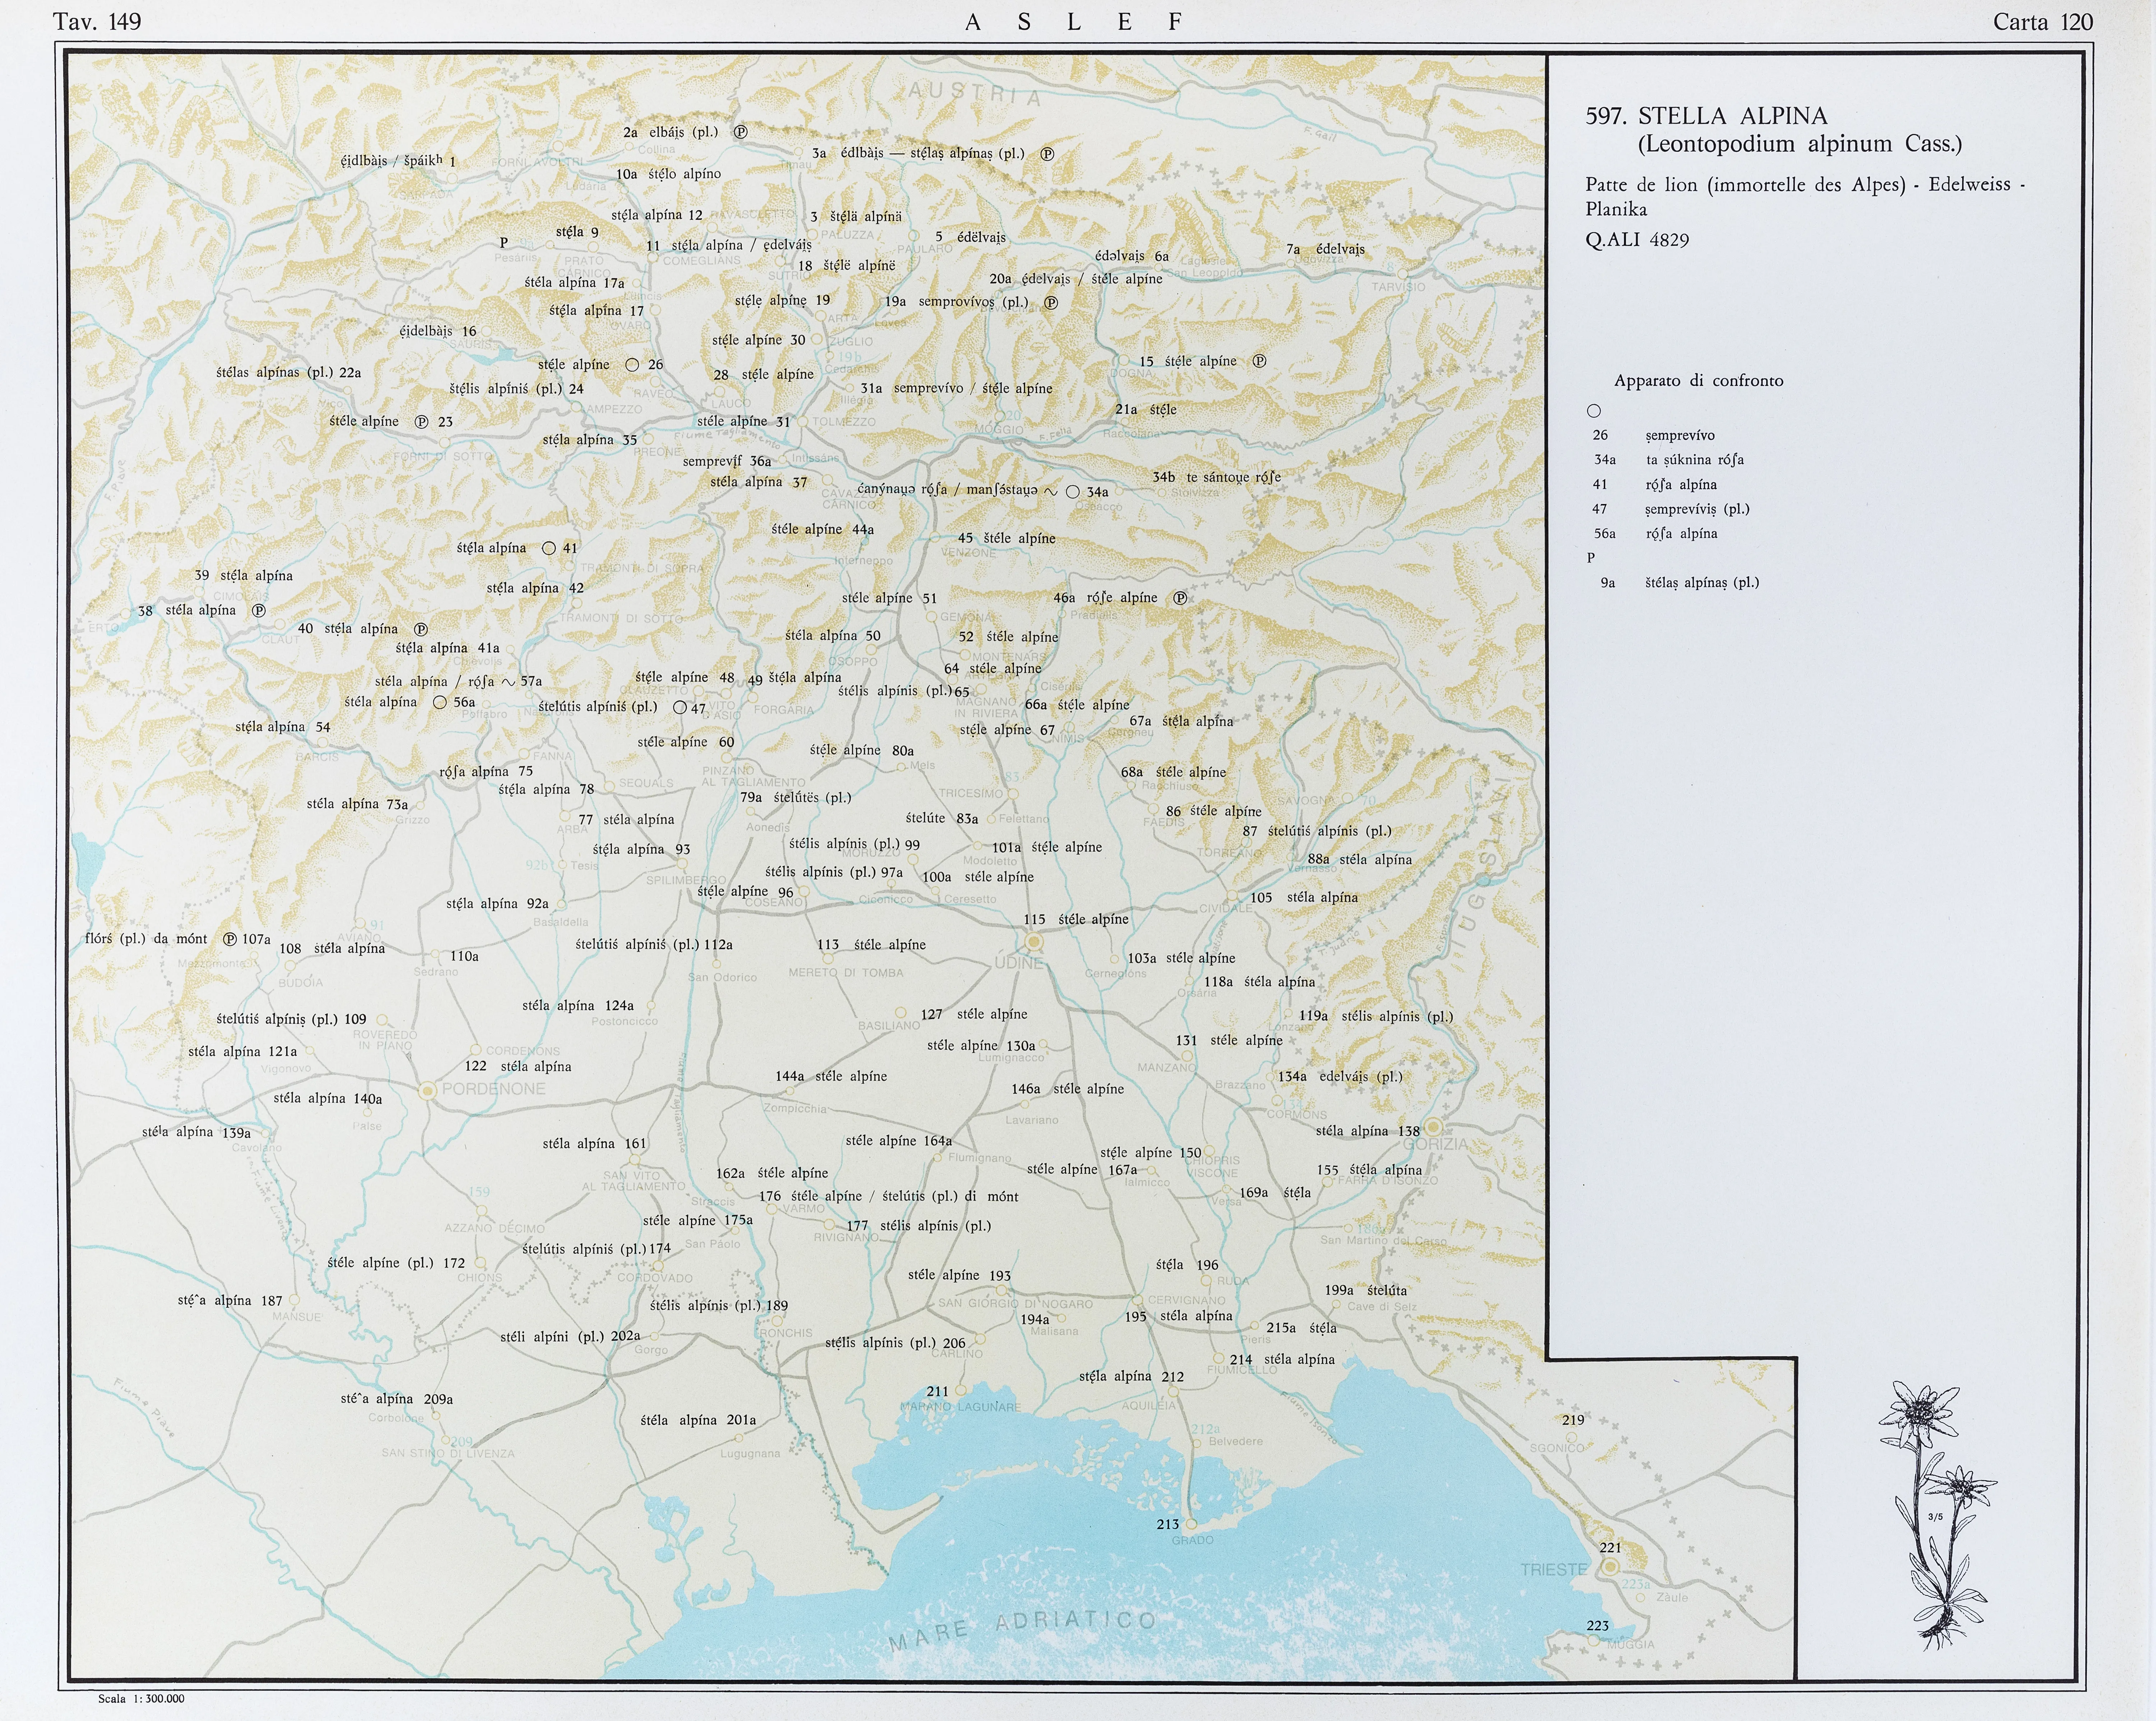The image size is (2156, 1721).
Task: Click the Trieste city marker circle
Action: point(1610,1567)
